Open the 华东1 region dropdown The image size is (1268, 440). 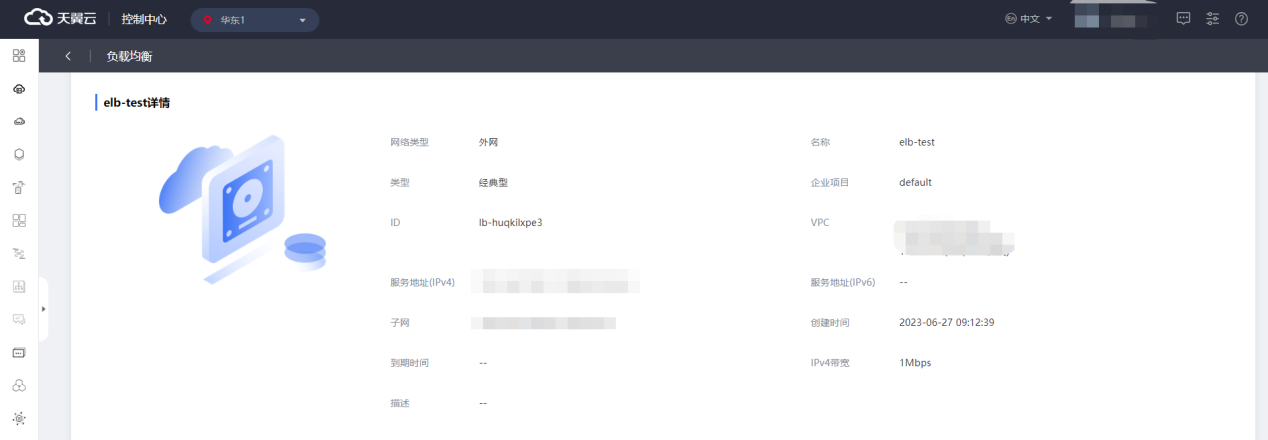[255, 20]
